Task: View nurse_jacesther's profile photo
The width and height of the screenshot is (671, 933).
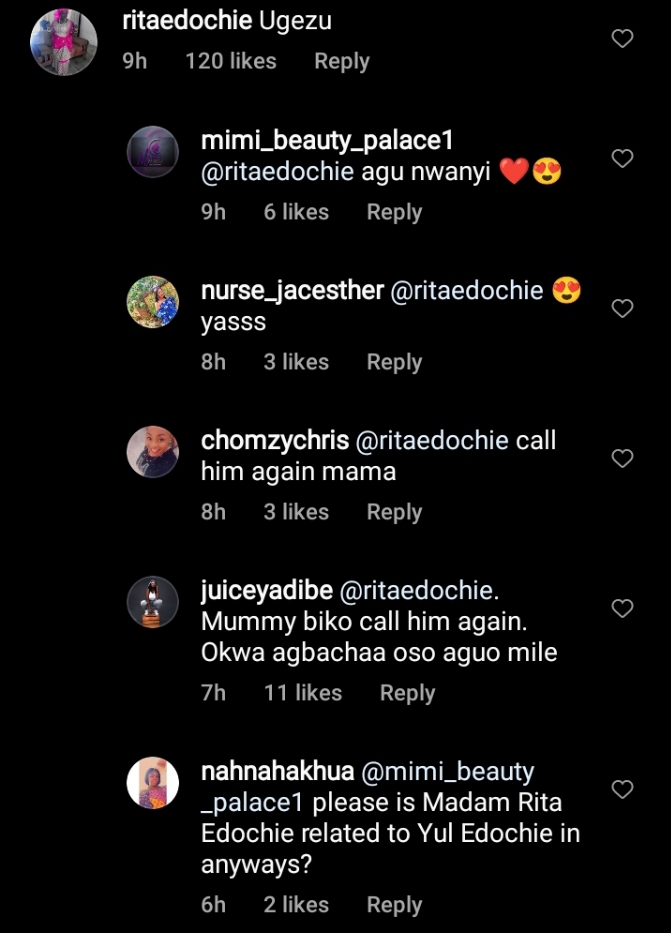Action: click(153, 302)
